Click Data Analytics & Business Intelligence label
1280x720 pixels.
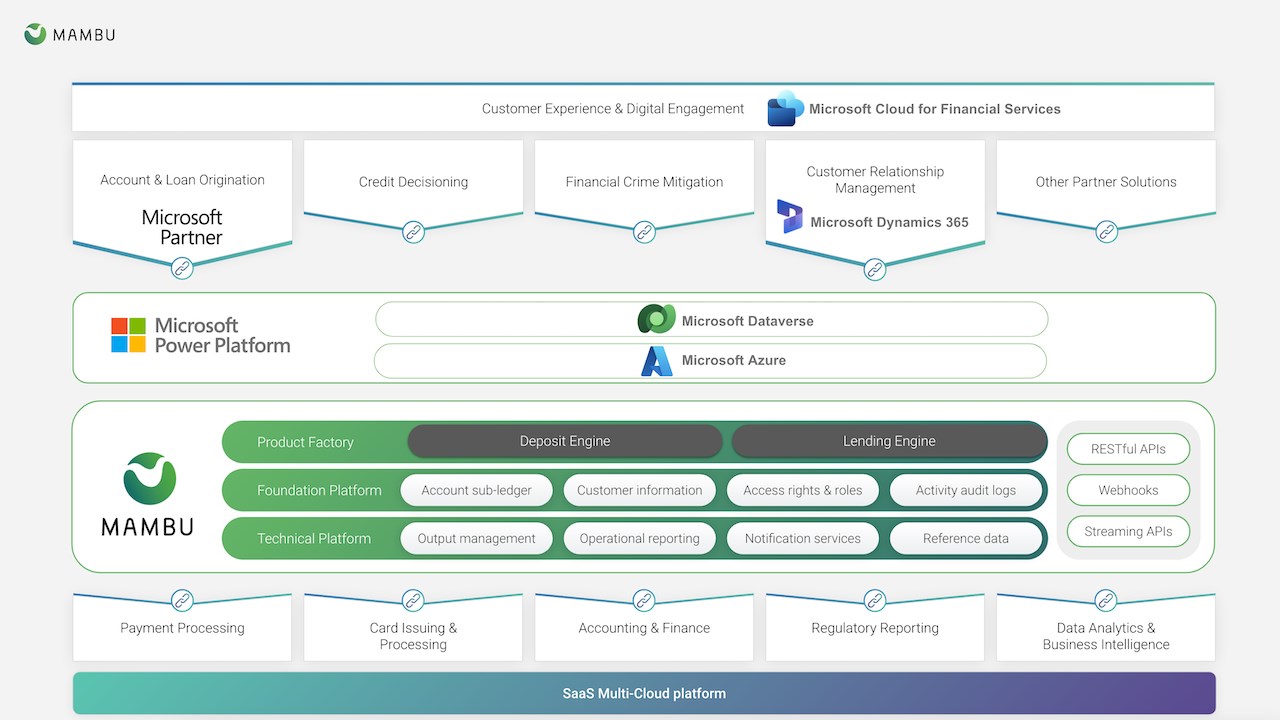(1106, 636)
